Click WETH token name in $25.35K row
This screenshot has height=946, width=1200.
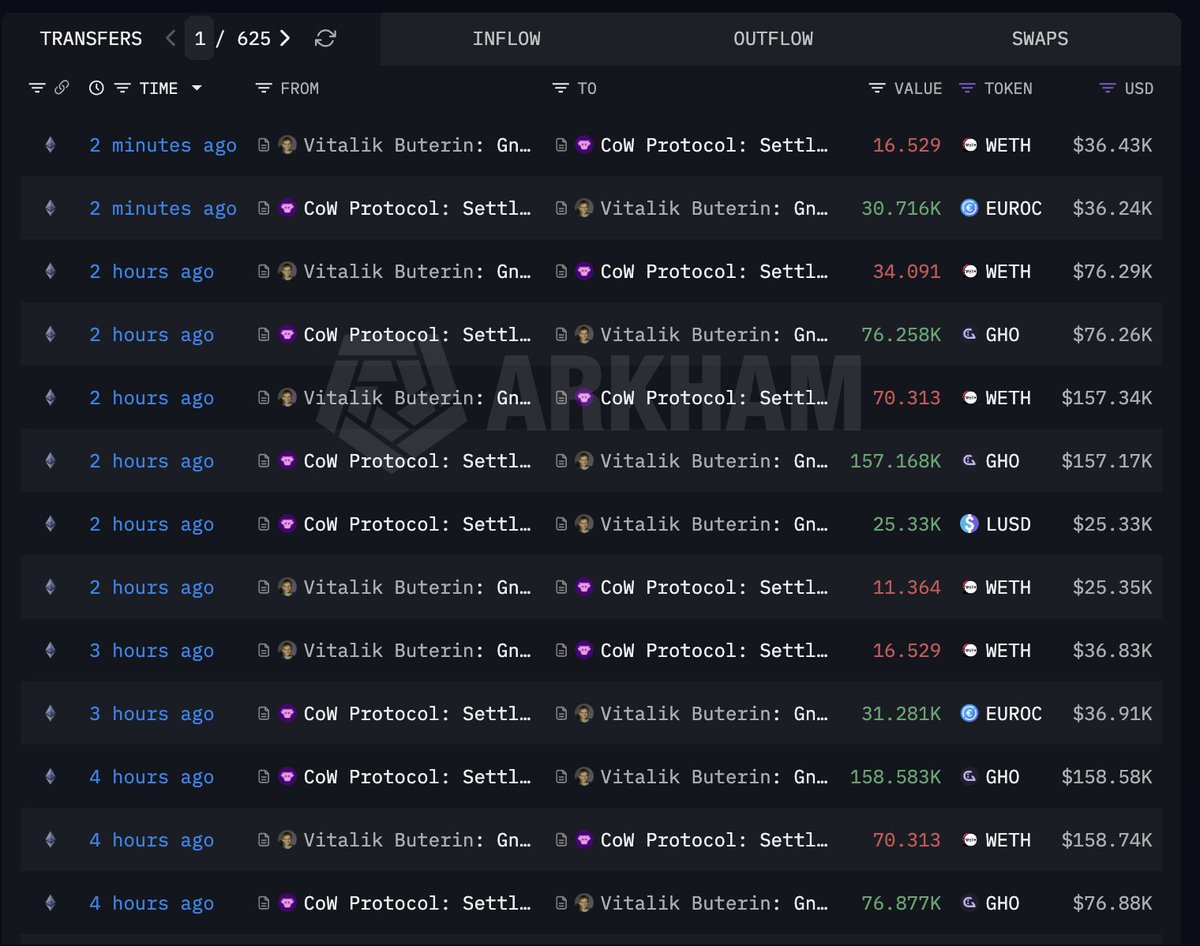coord(1008,587)
